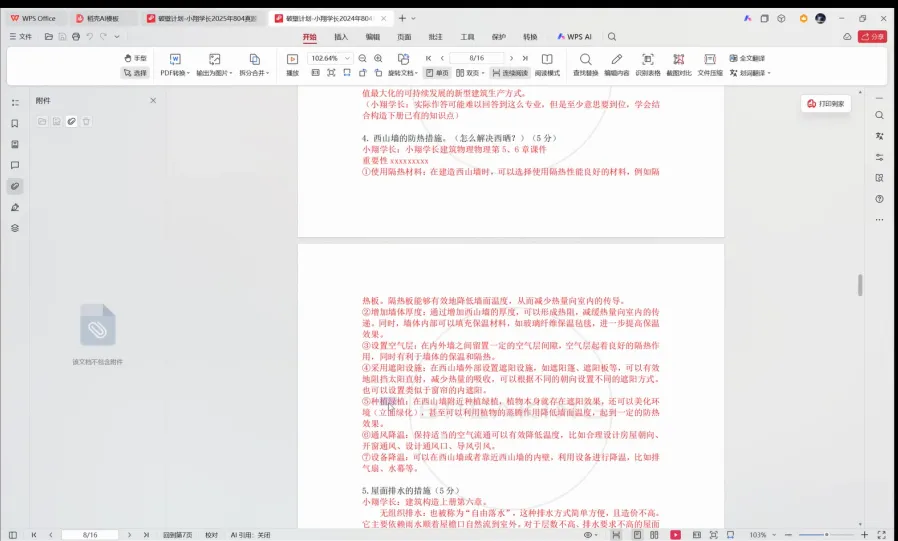Image resolution: width=898 pixels, height=541 pixels.
Task: Open bookmarks panel in left sidebar
Action: click(x=15, y=124)
